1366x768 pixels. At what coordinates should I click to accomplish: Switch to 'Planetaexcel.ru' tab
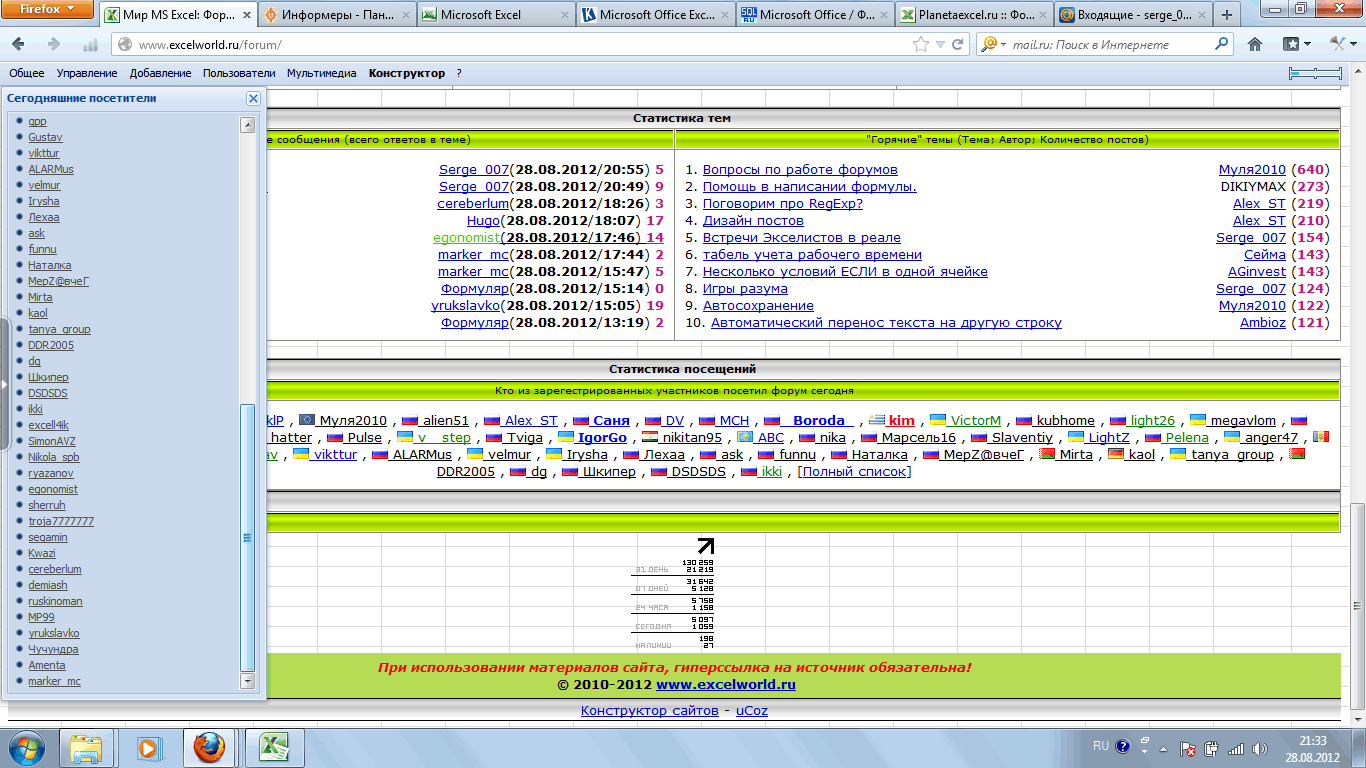click(974, 15)
